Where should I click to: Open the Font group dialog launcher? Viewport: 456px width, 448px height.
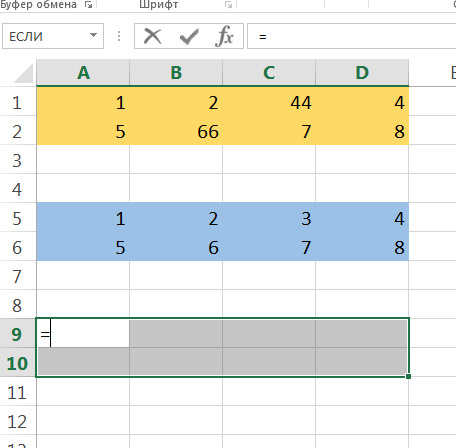click(x=228, y=4)
